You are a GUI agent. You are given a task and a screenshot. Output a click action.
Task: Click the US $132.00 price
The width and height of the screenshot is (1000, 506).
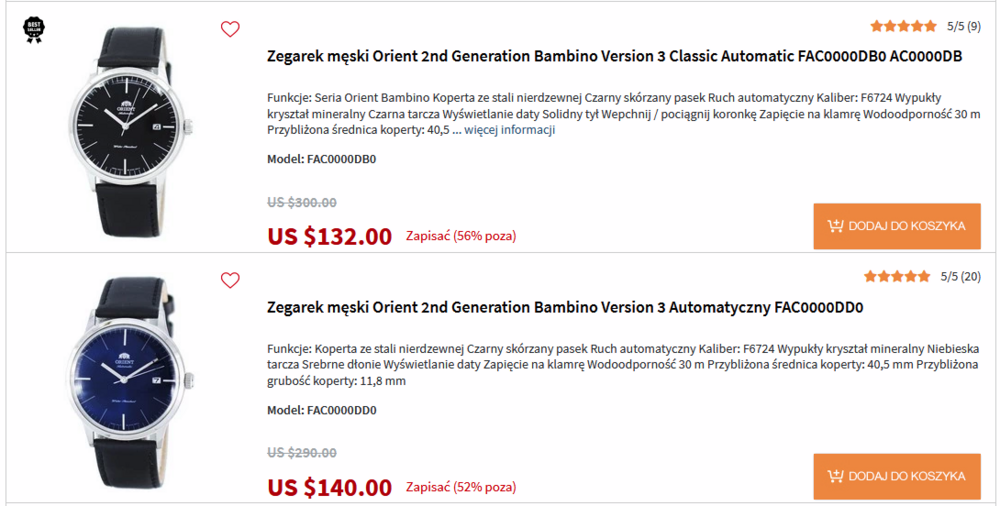click(329, 236)
